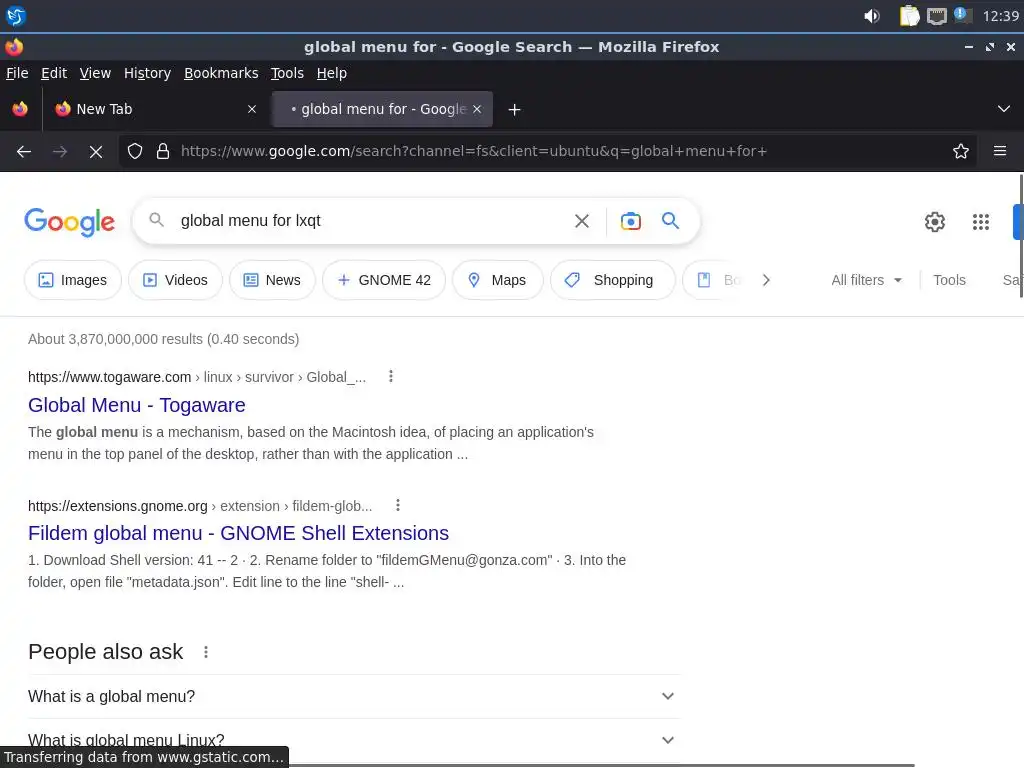Open the Lubuntu application menu icon
Viewport: 1024px width, 768px height.
pos(16,16)
